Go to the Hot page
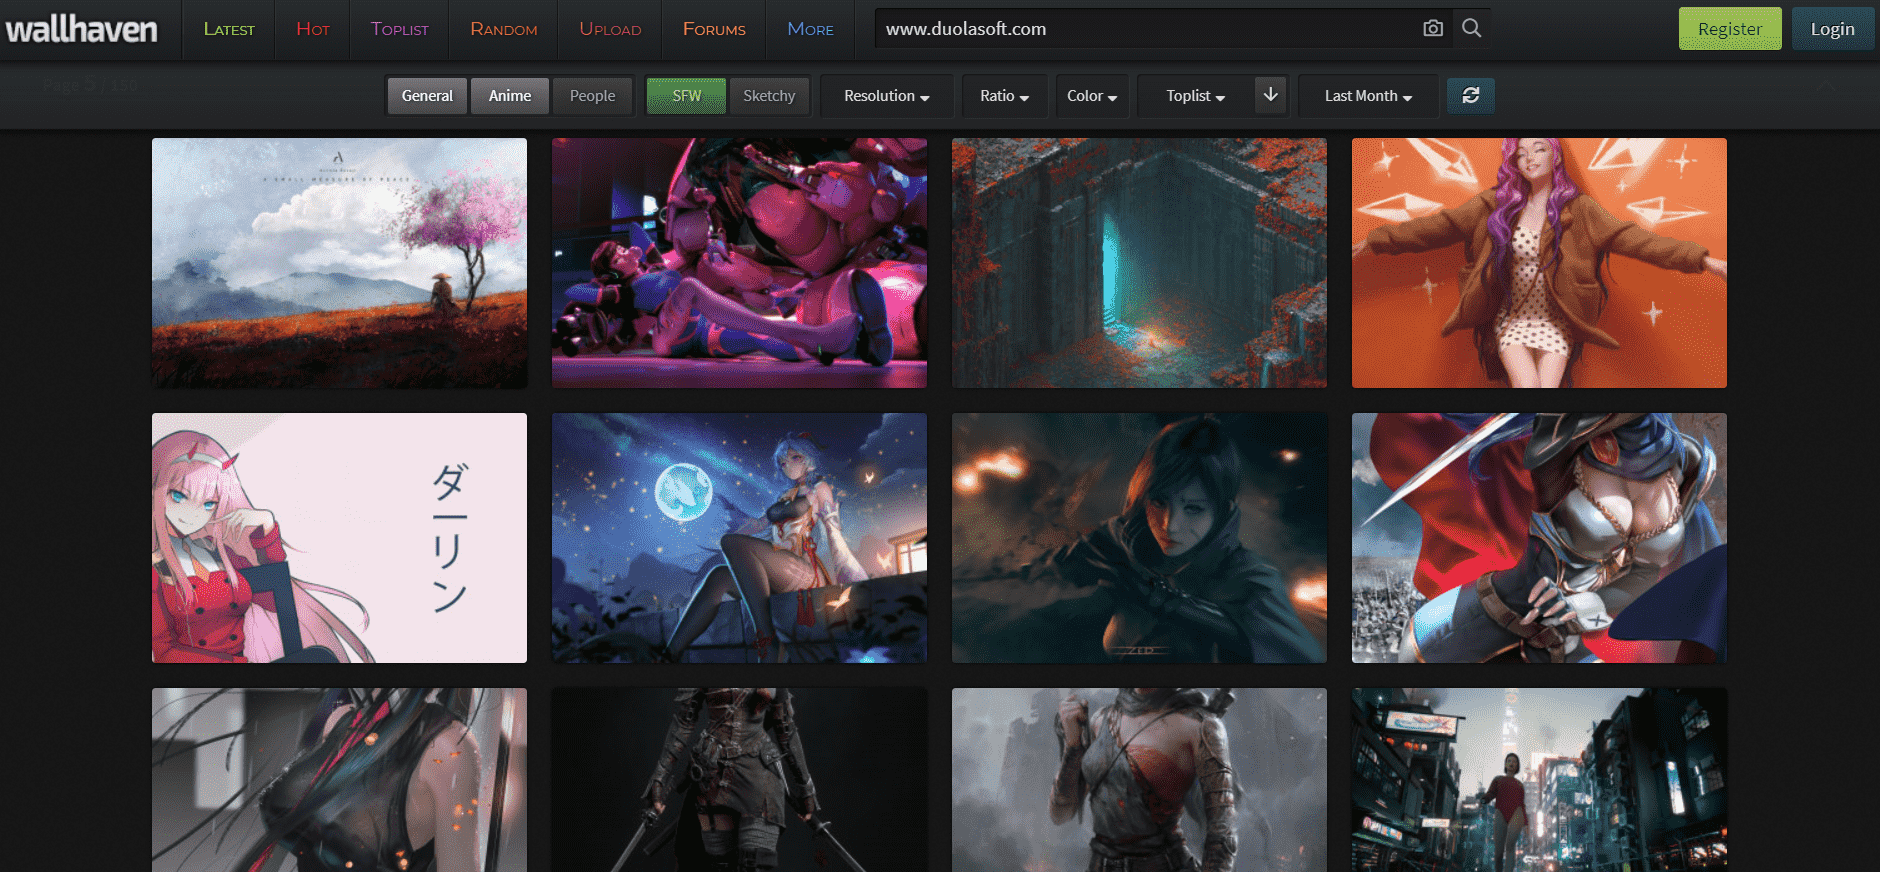 [x=313, y=29]
